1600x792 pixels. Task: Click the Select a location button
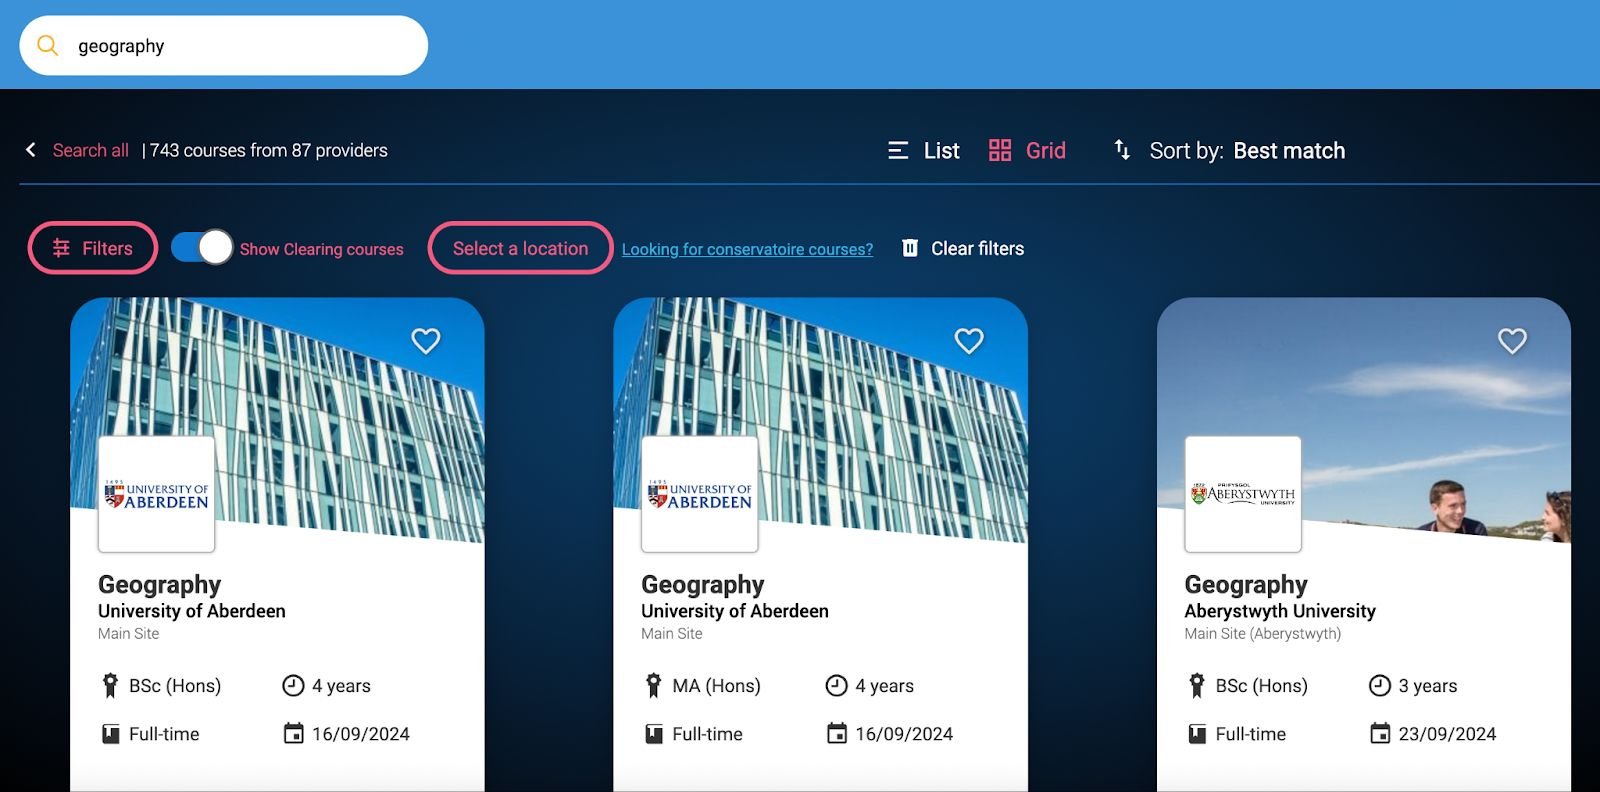pyautogui.click(x=520, y=248)
